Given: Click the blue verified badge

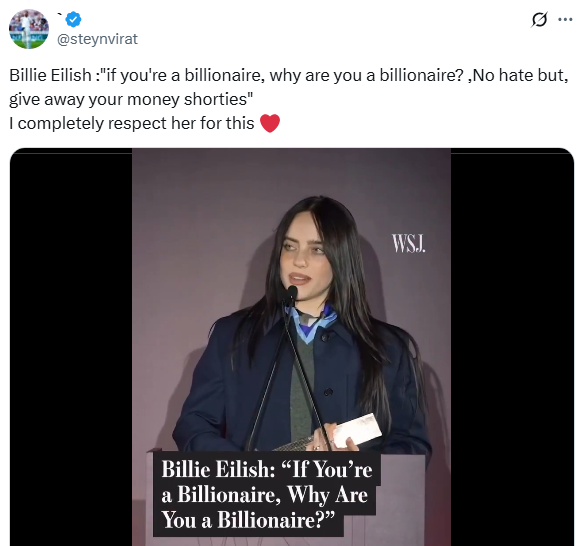Looking at the screenshot, I should click(74, 19).
